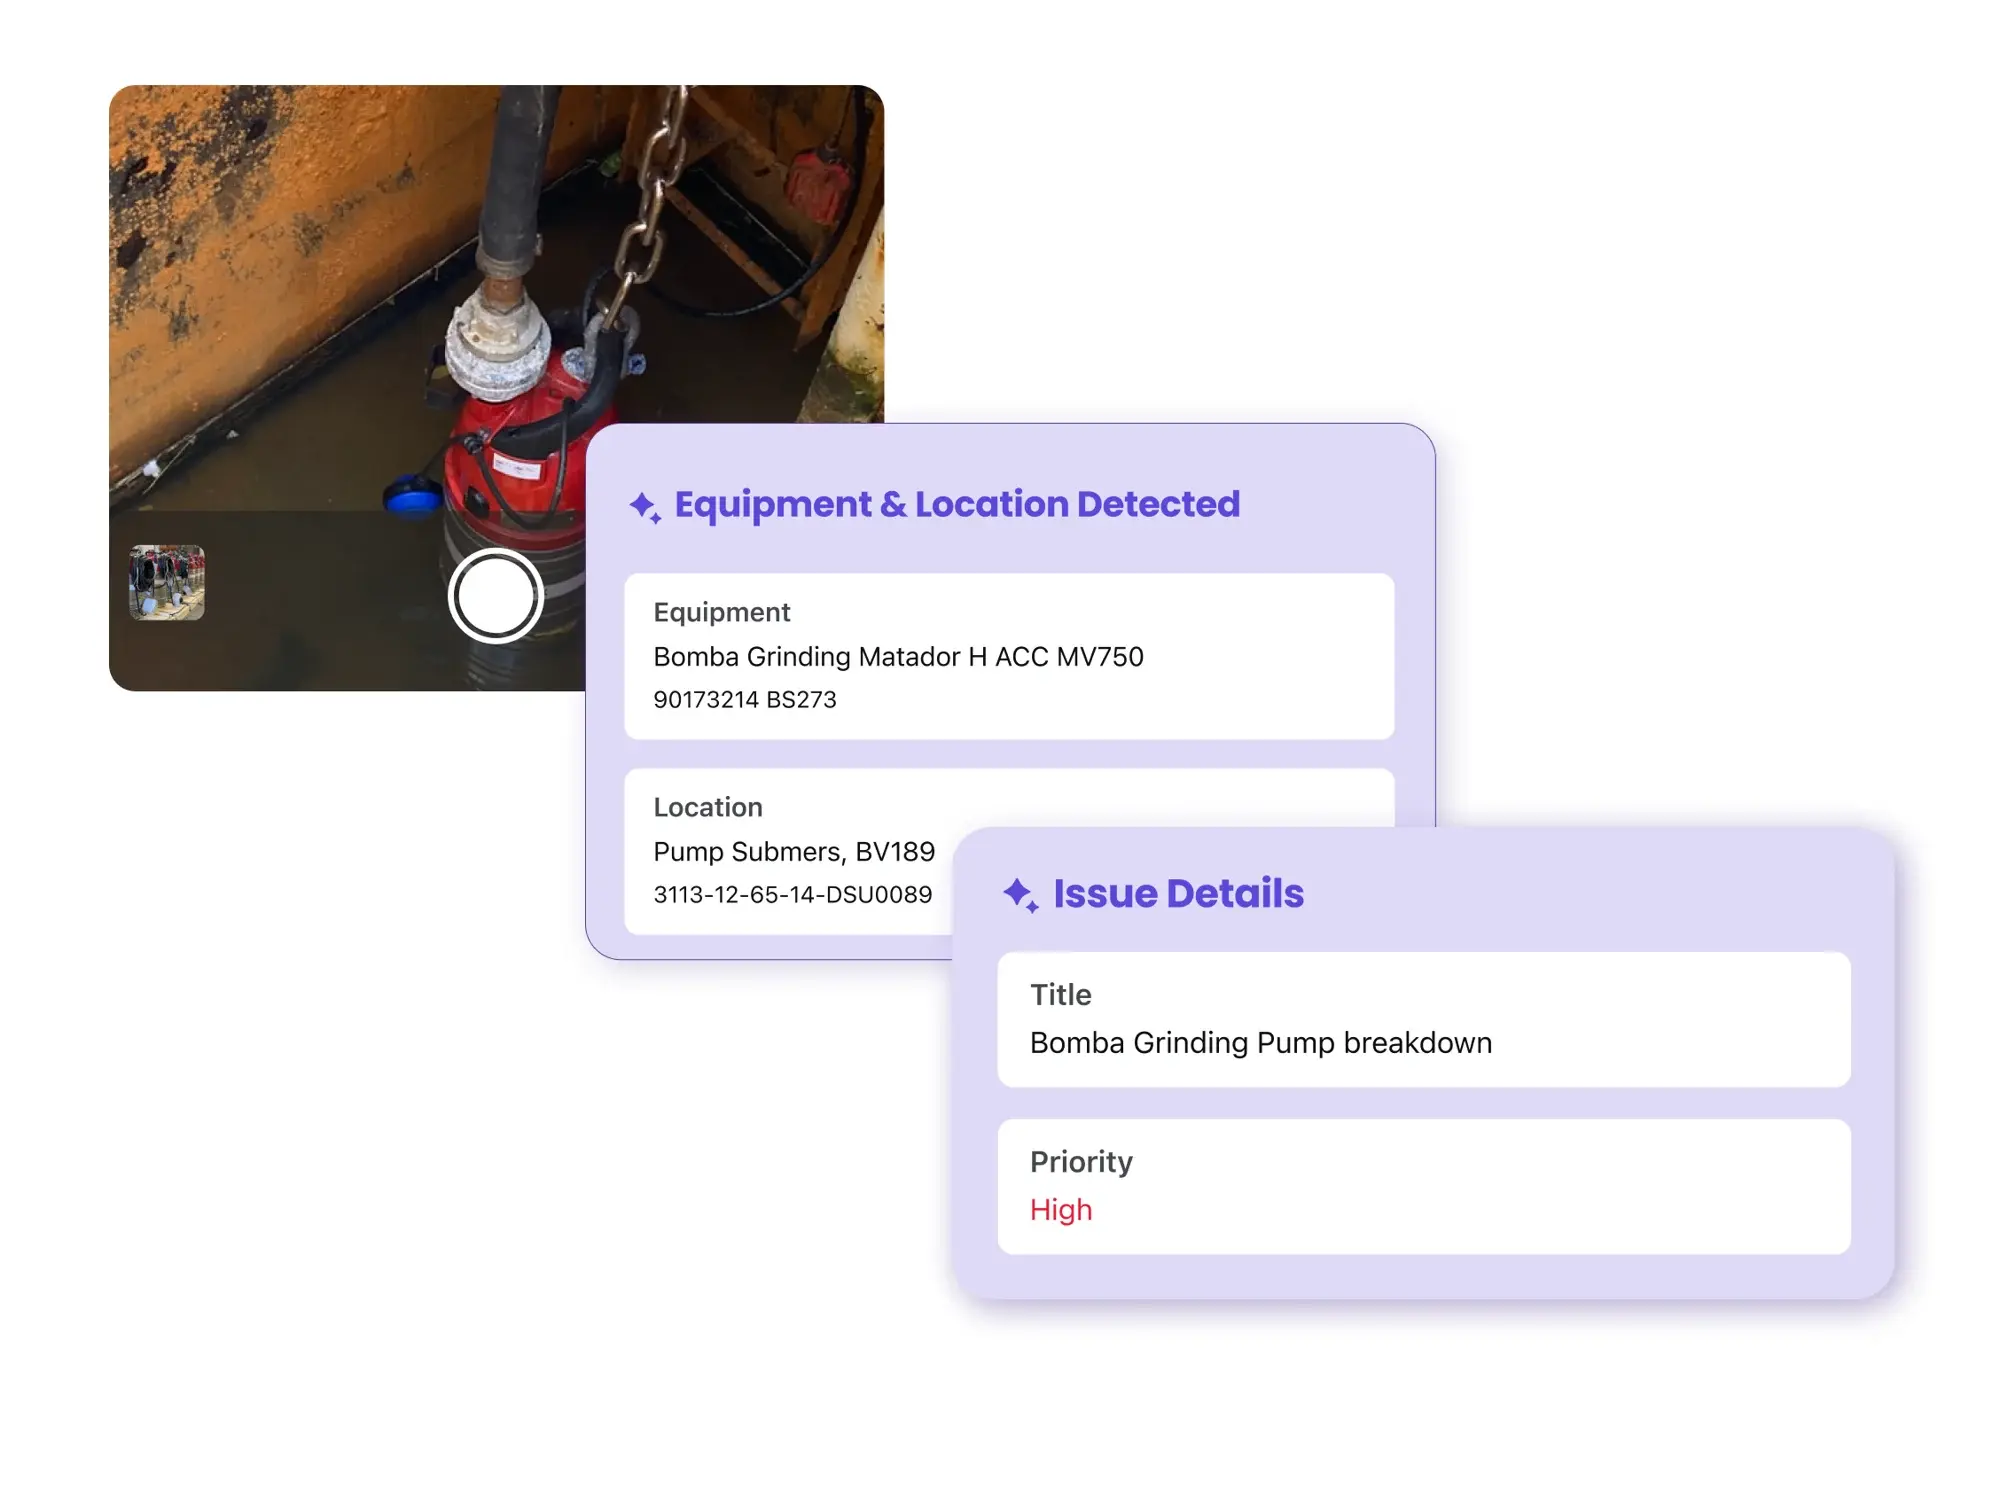Click equipment code '90173214 BS273'
2000x1490 pixels.
coord(745,700)
